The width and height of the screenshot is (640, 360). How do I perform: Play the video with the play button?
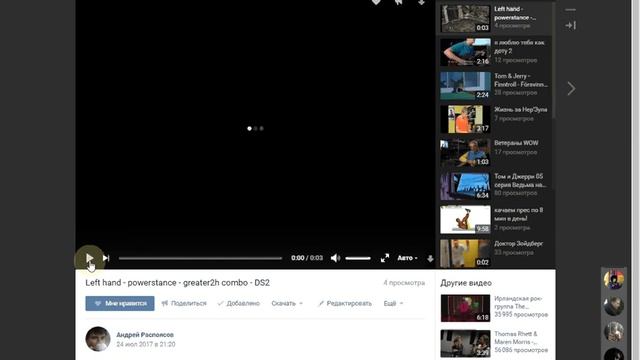89,258
